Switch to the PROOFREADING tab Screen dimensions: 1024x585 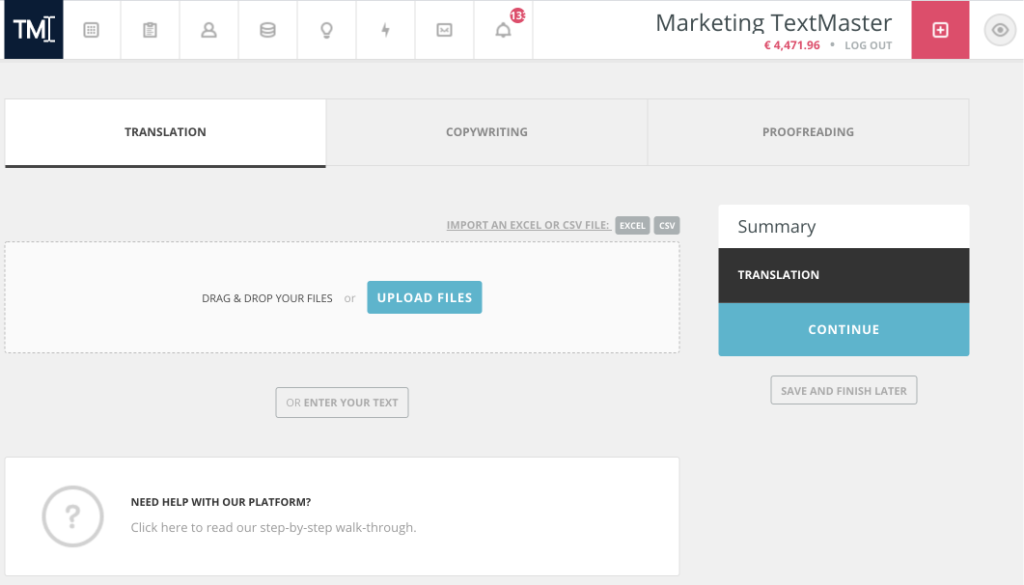807,131
